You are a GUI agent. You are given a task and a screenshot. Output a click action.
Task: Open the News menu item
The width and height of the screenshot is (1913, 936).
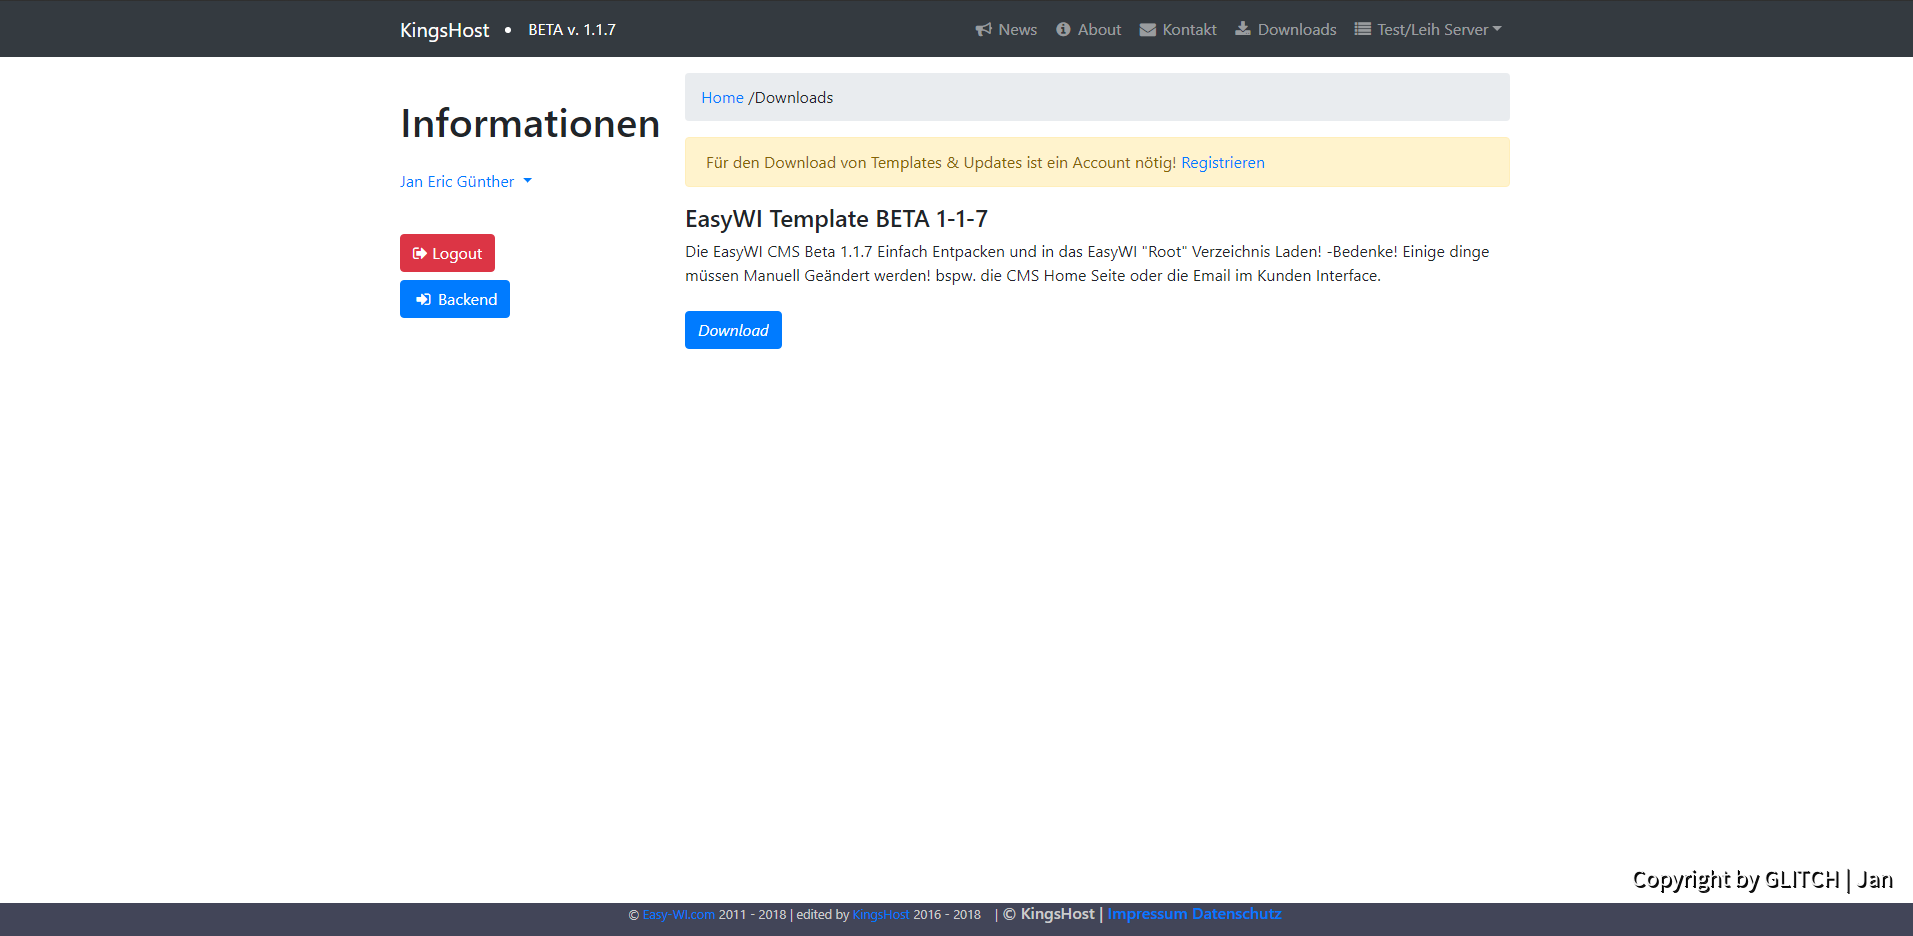1017,30
